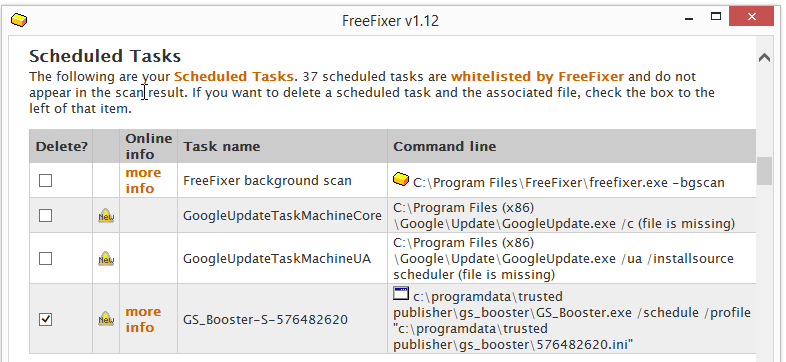Click the New badge for GoogleUpdateTaskMachineUA
The image size is (786, 362).
106,258
